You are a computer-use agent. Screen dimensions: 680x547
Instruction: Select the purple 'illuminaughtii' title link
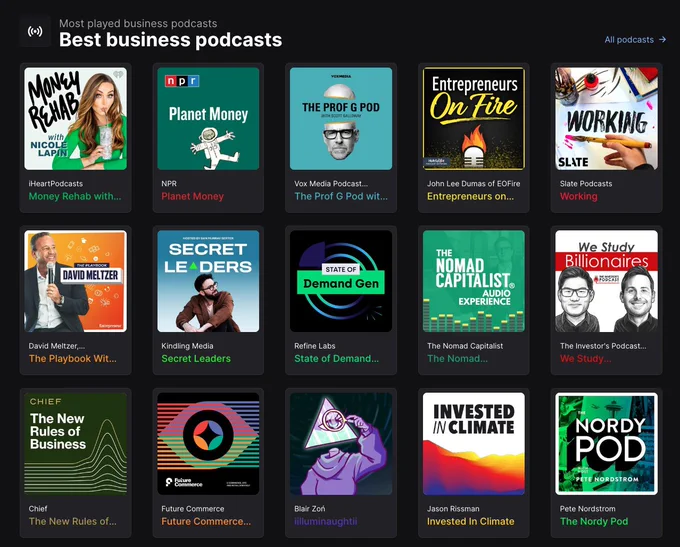[x=326, y=521]
